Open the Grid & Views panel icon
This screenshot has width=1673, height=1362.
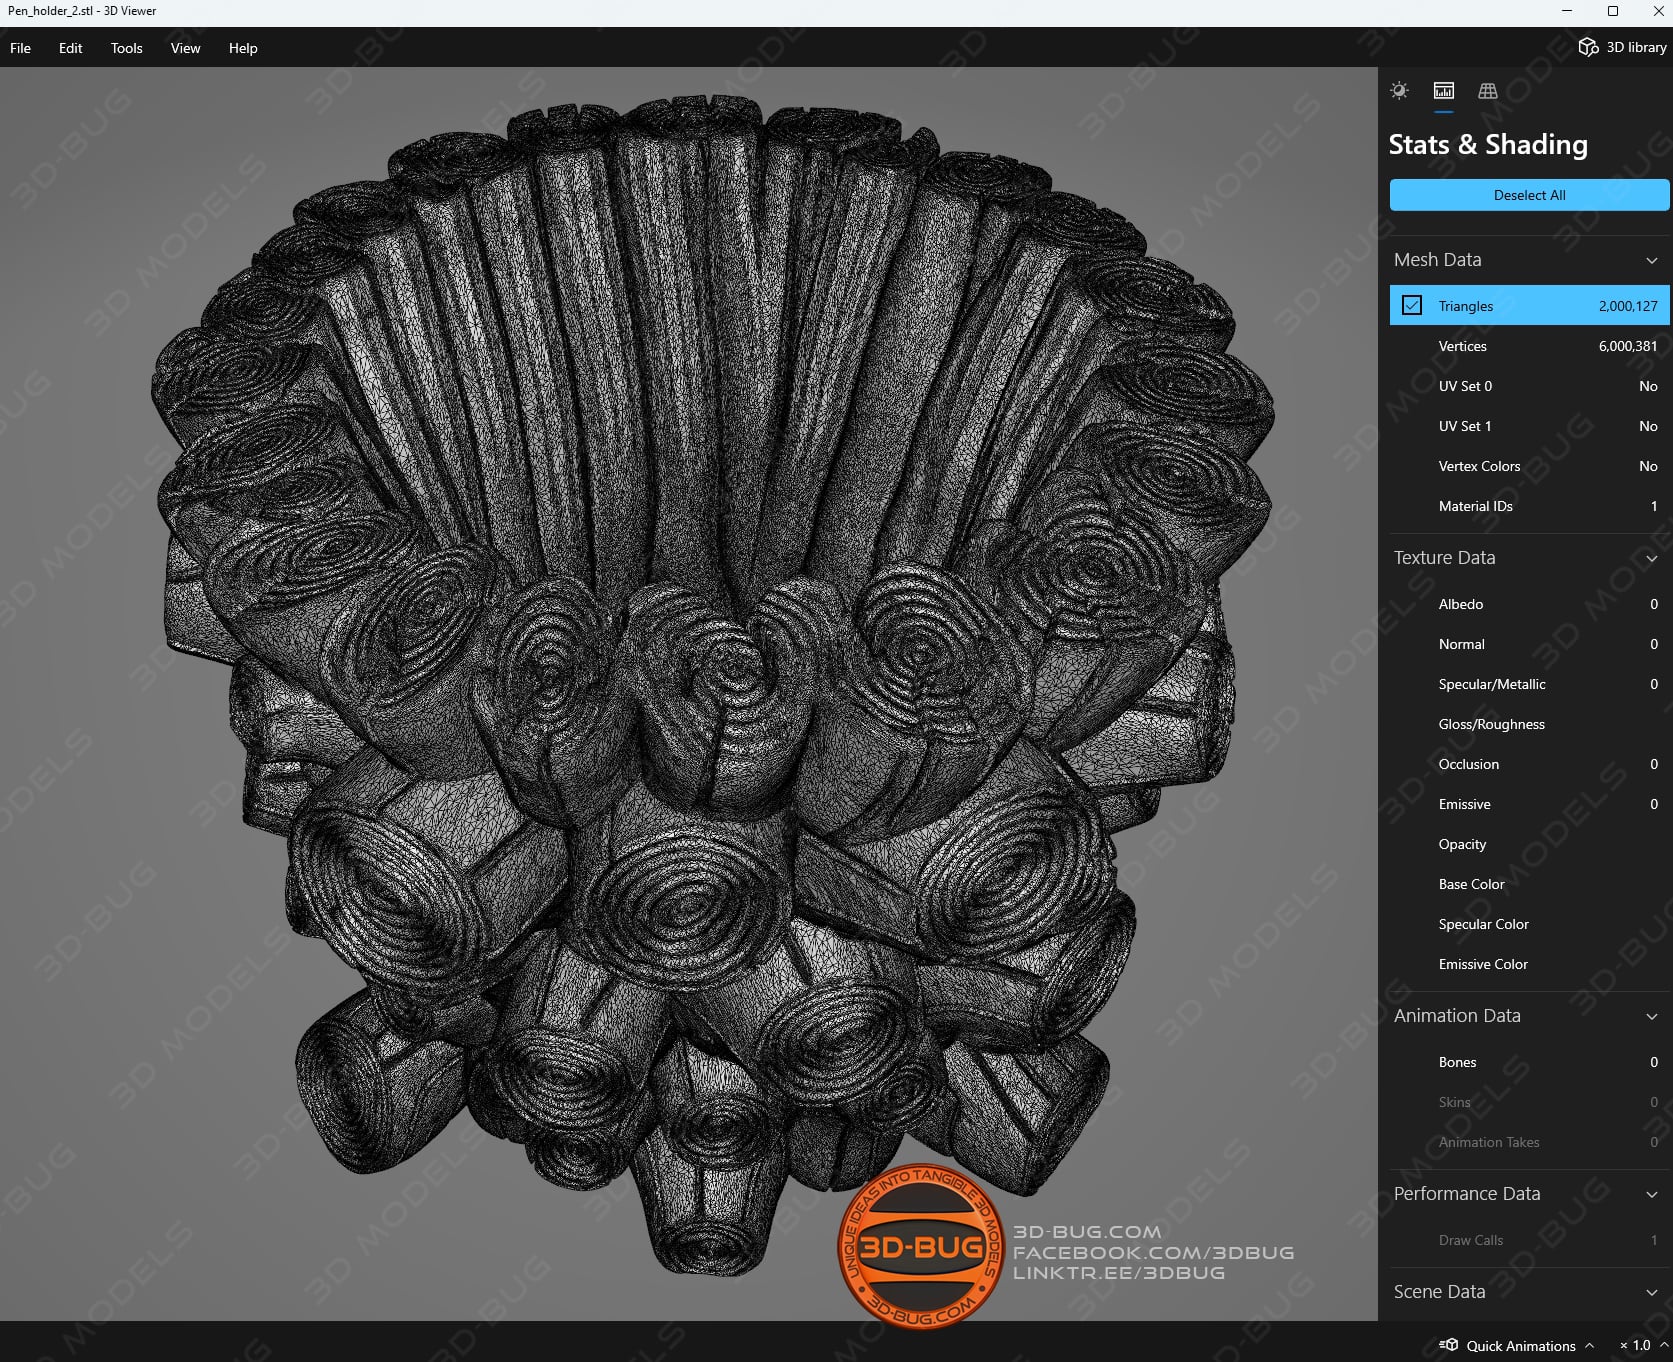(1488, 91)
